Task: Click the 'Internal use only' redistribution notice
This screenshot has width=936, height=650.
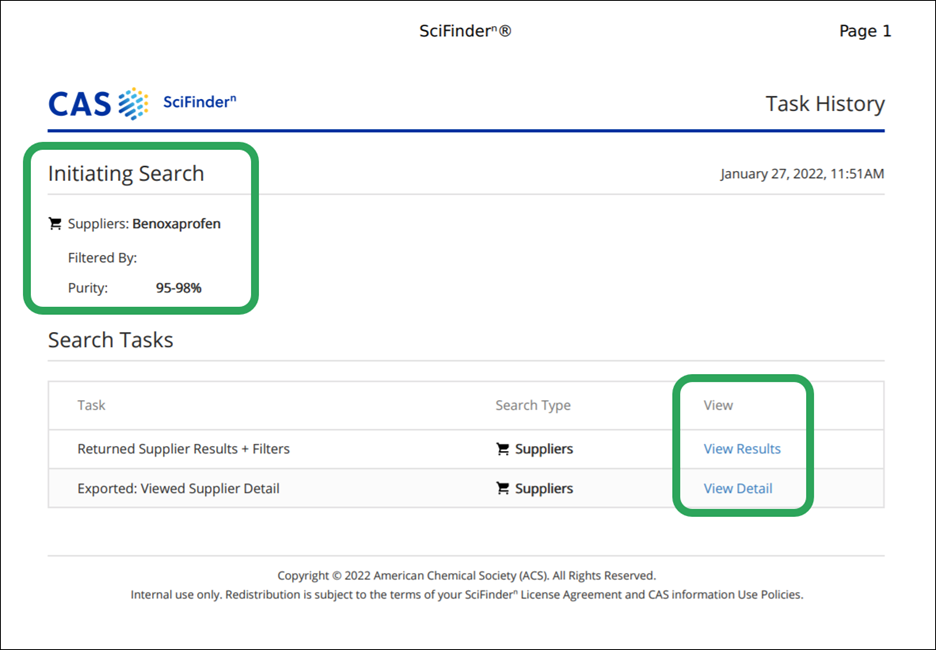Action: point(467,594)
